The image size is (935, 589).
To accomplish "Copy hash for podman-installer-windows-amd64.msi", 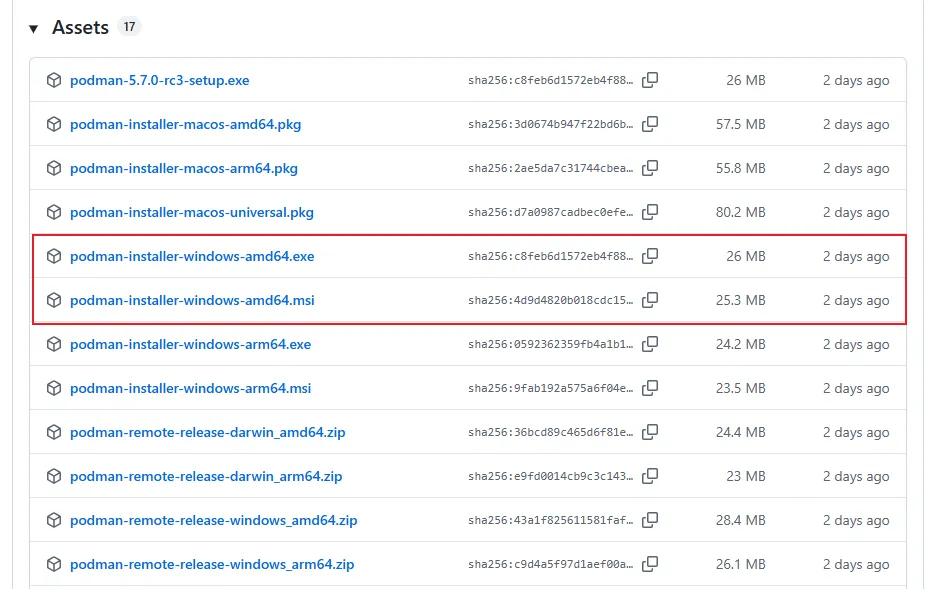I will pos(650,300).
